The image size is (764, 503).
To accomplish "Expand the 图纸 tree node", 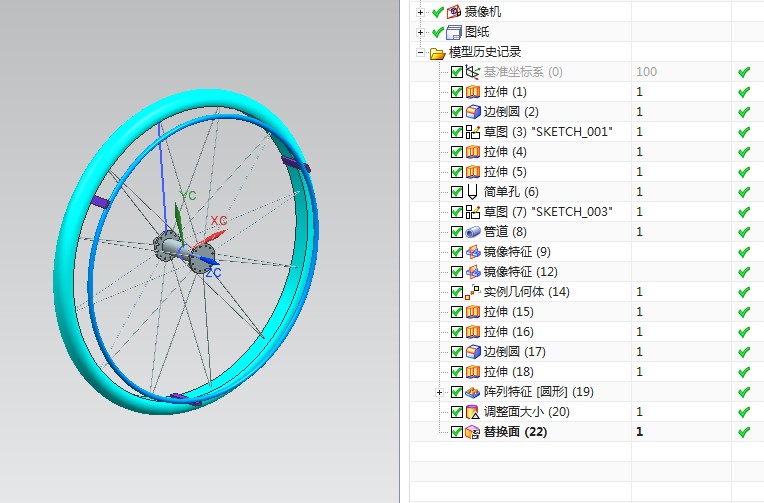I will (x=420, y=33).
